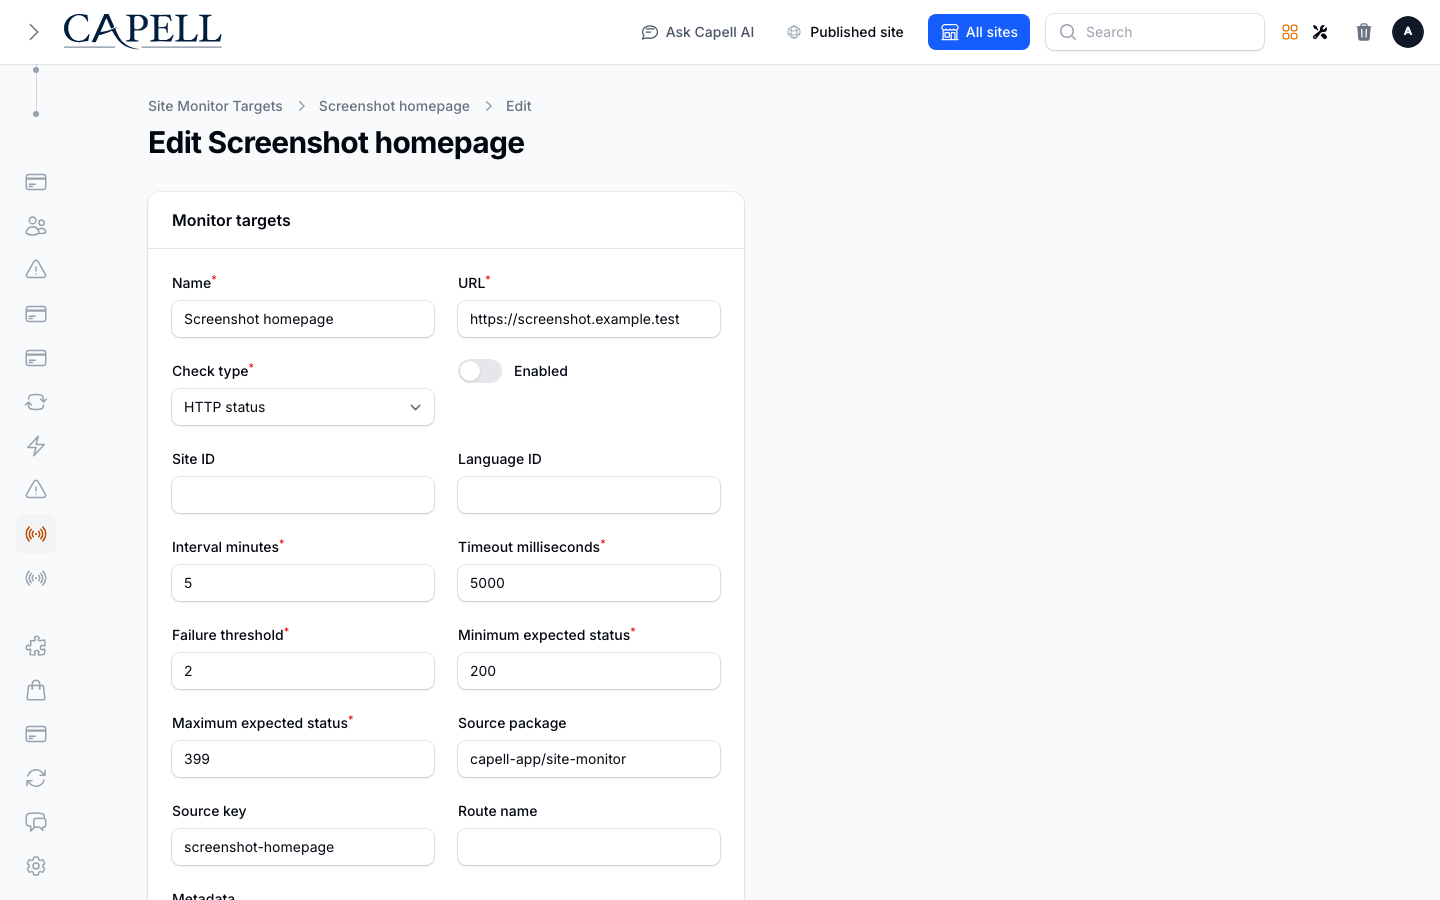
Task: Open the orange grid apps icon
Action: (x=1290, y=32)
